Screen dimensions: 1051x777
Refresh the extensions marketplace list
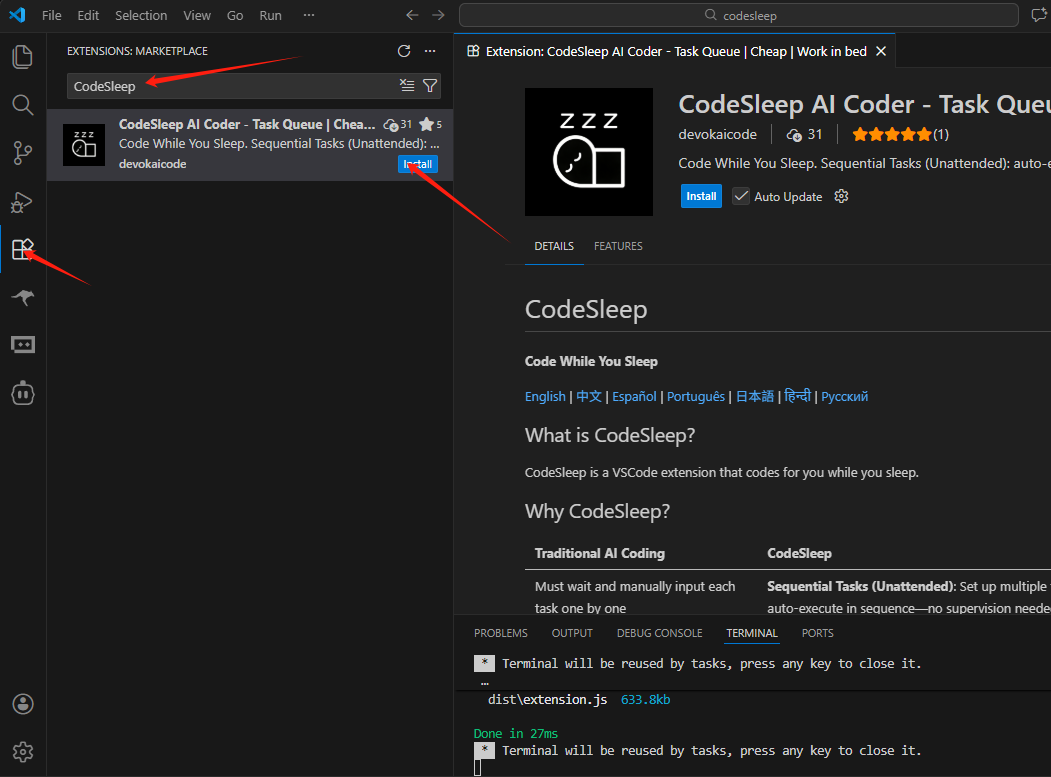[404, 51]
